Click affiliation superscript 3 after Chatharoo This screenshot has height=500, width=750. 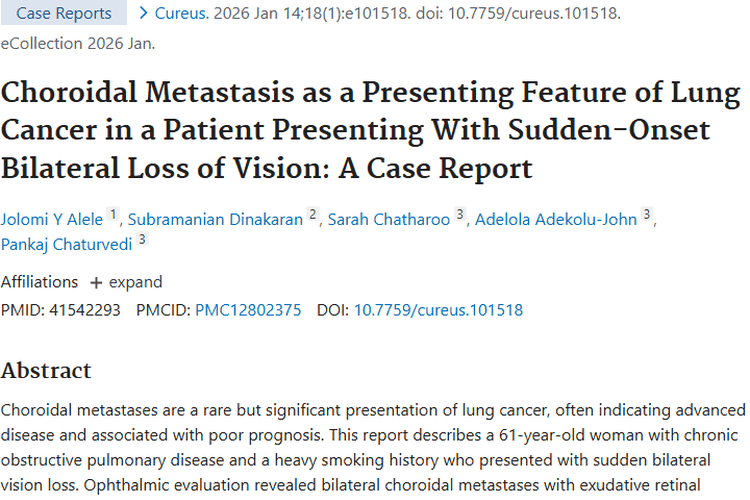(x=460, y=214)
